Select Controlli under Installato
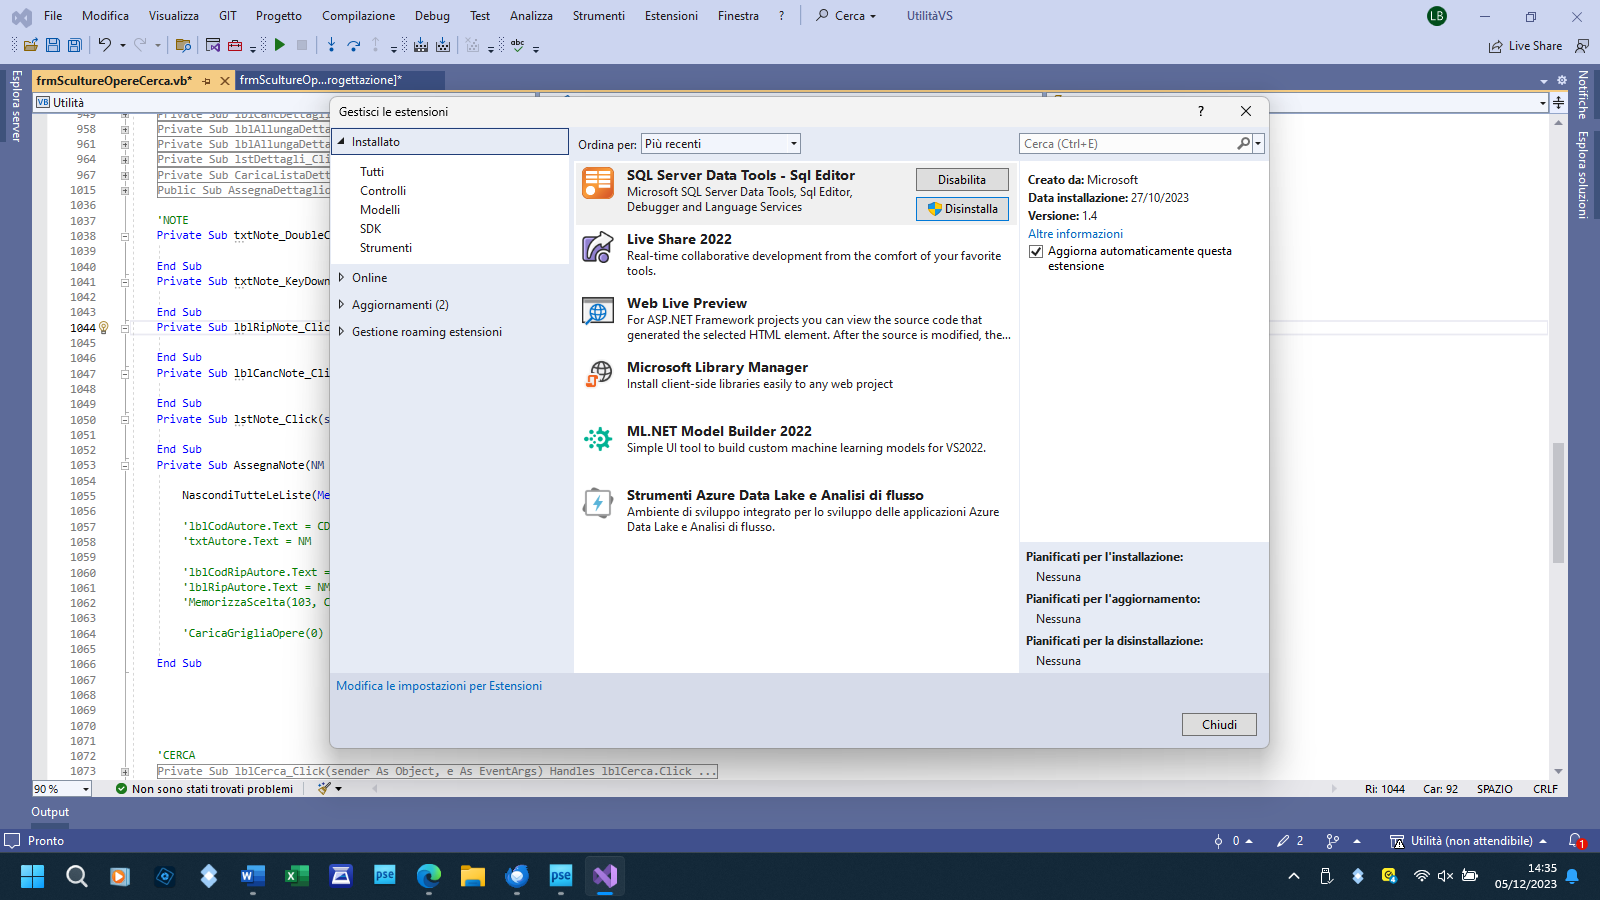 click(383, 191)
